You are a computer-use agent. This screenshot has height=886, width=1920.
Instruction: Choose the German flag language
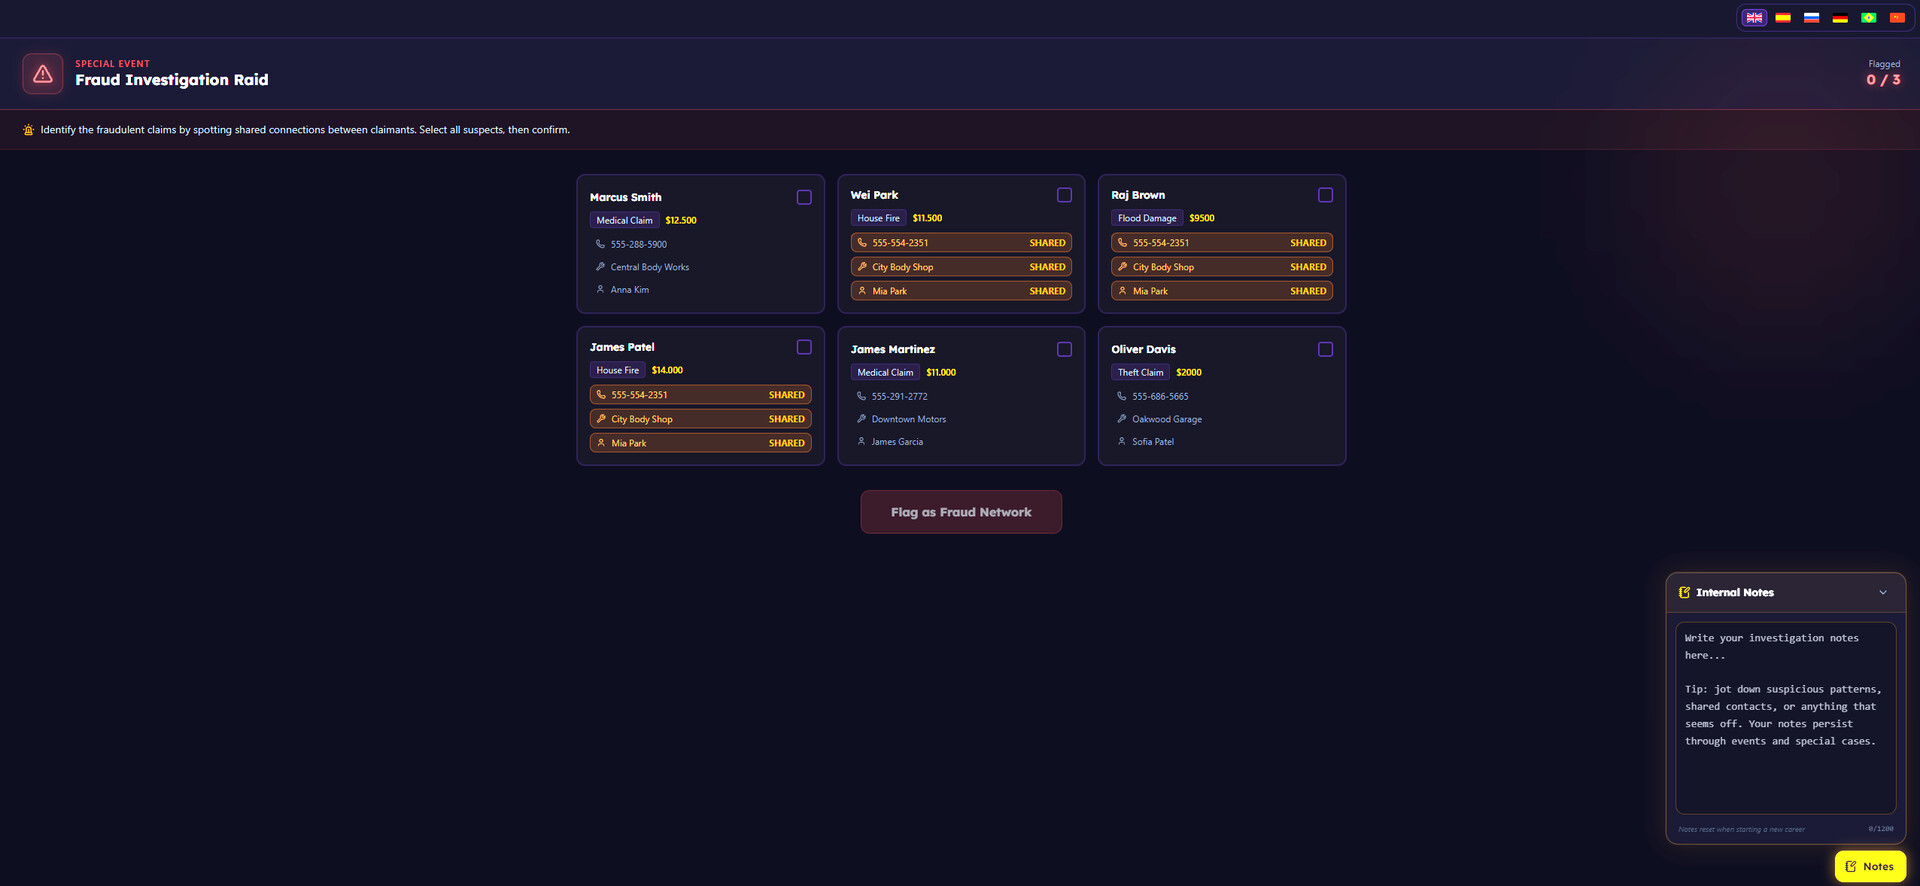tap(1840, 18)
